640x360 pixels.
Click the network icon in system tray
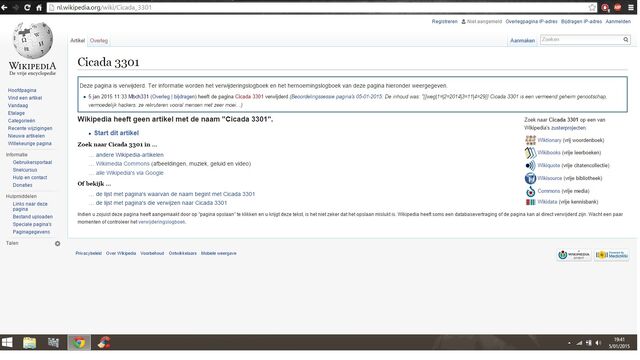coord(579,343)
